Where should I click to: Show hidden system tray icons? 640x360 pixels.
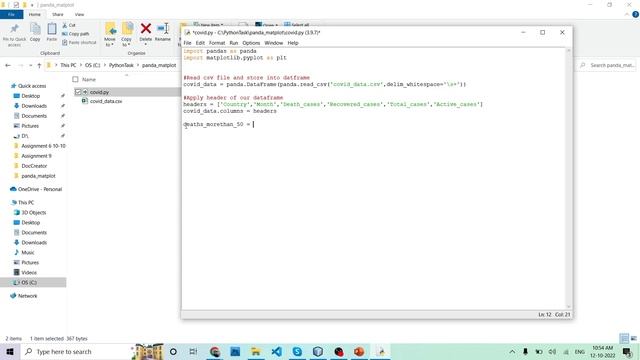click(x=512, y=351)
